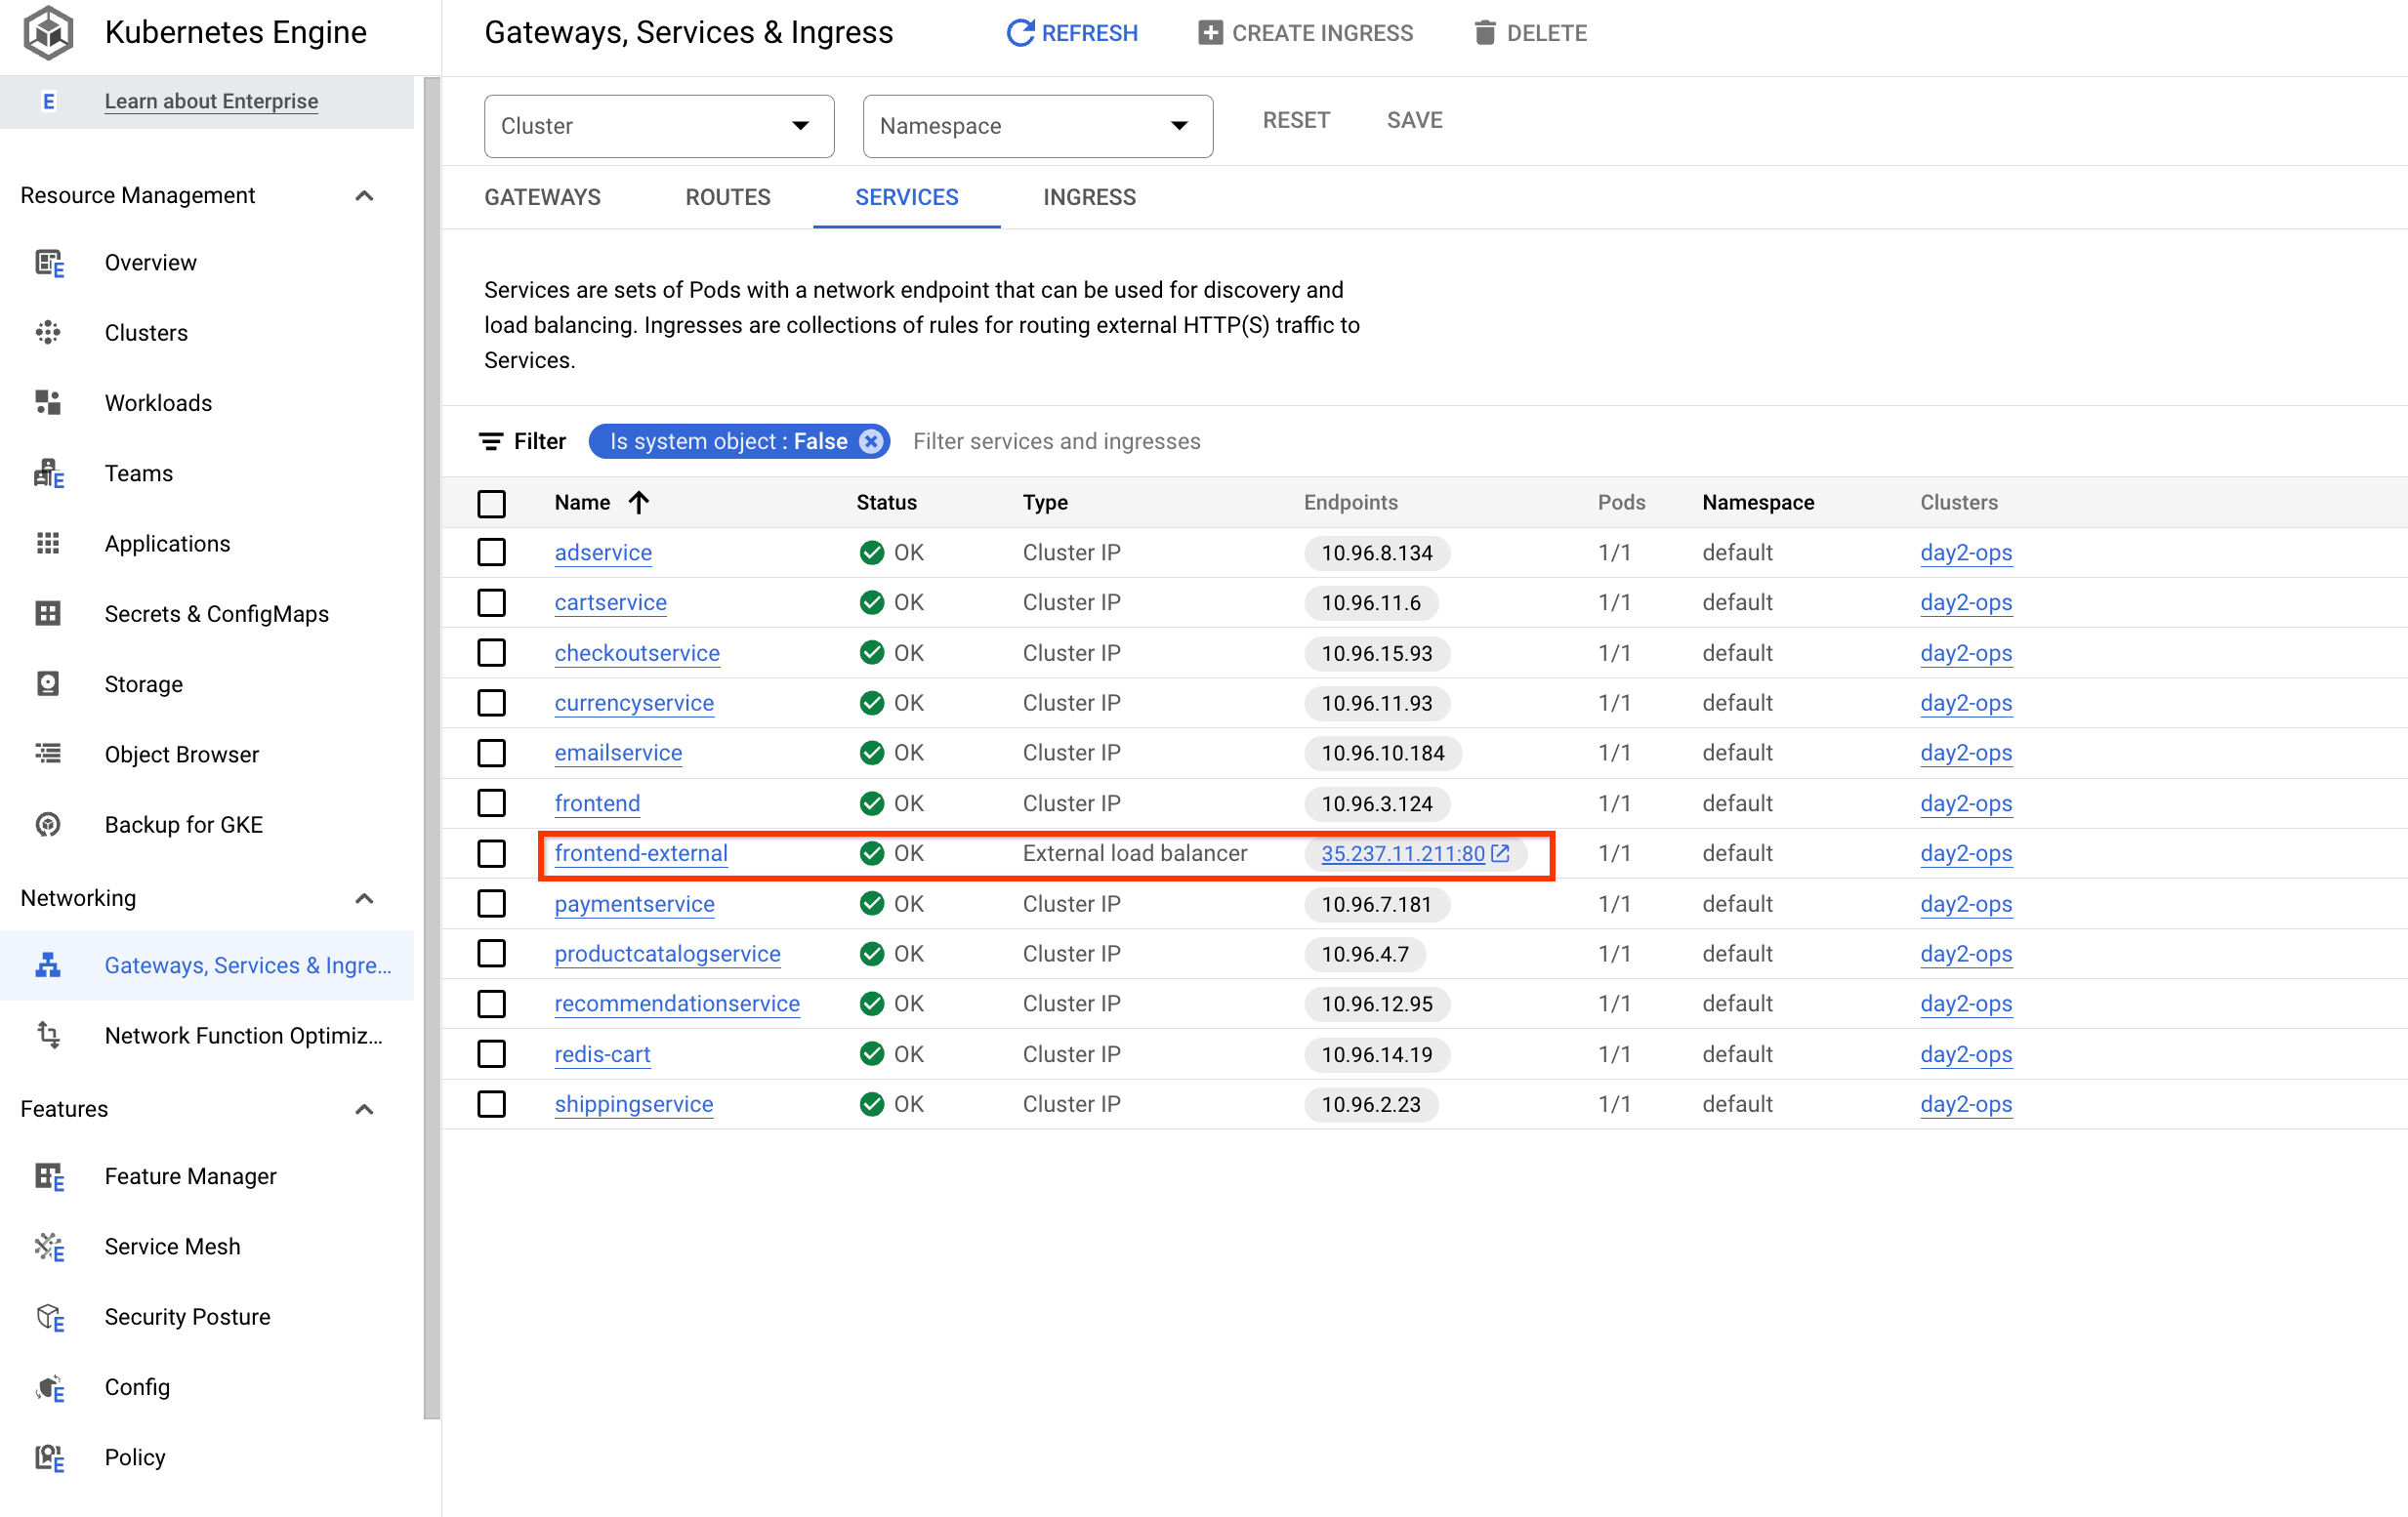Toggle the checkbox for adservice row
This screenshot has height=1517, width=2408.
[493, 553]
